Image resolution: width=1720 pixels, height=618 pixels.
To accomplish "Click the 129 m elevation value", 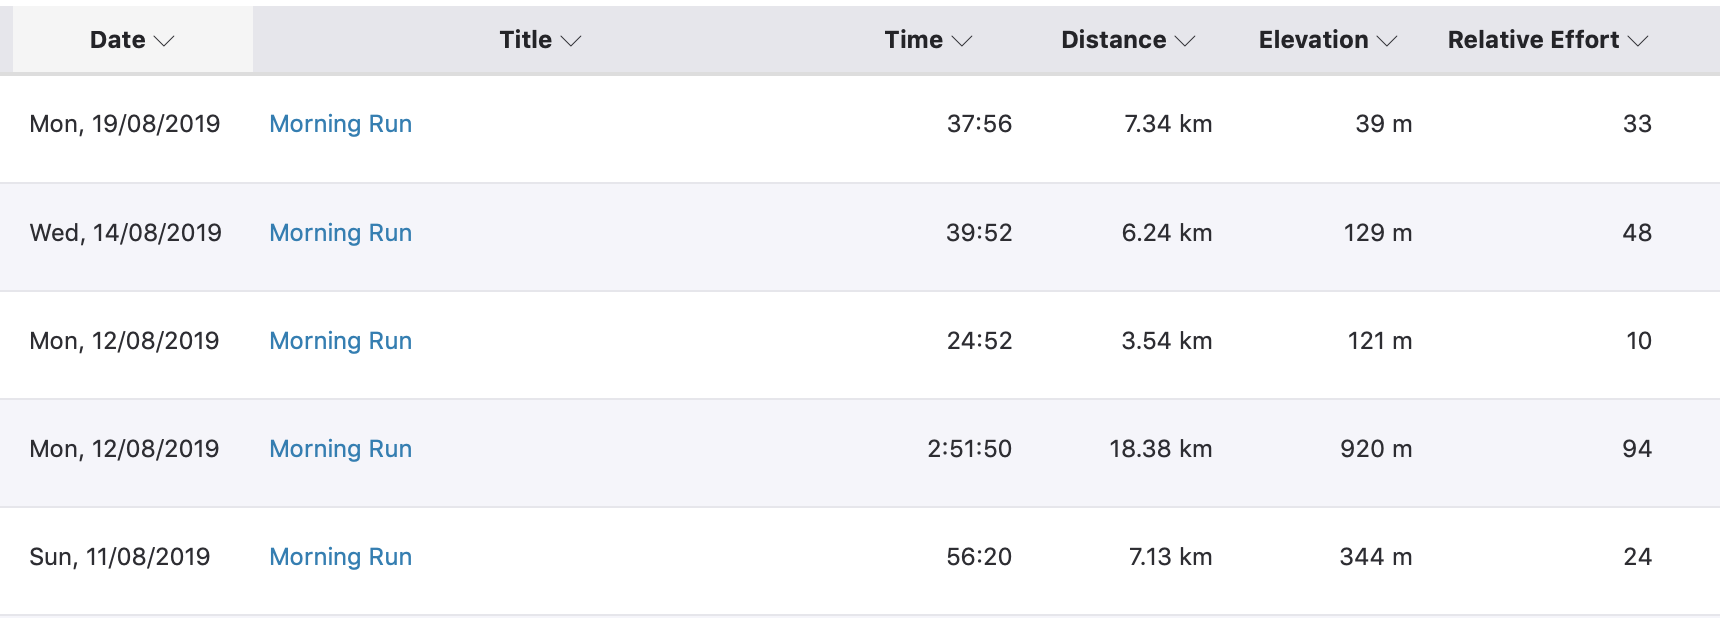I will pyautogui.click(x=1378, y=233).
